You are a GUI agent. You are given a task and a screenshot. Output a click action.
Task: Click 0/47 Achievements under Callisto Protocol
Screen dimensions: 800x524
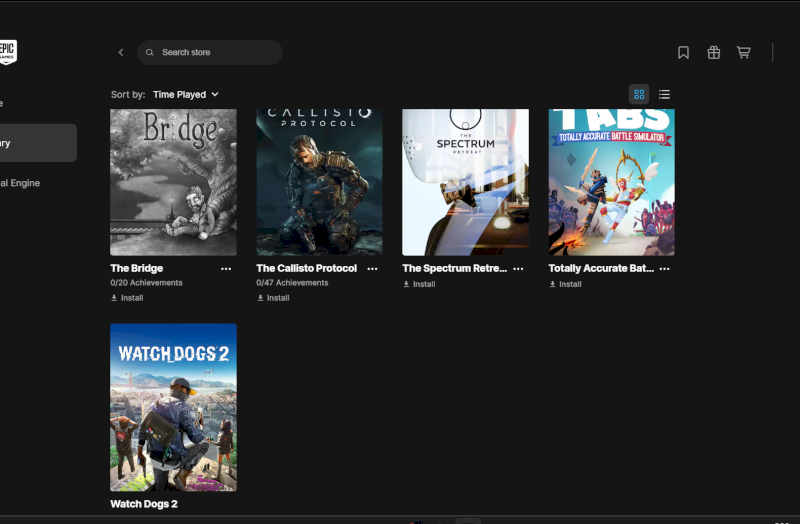[x=292, y=283]
